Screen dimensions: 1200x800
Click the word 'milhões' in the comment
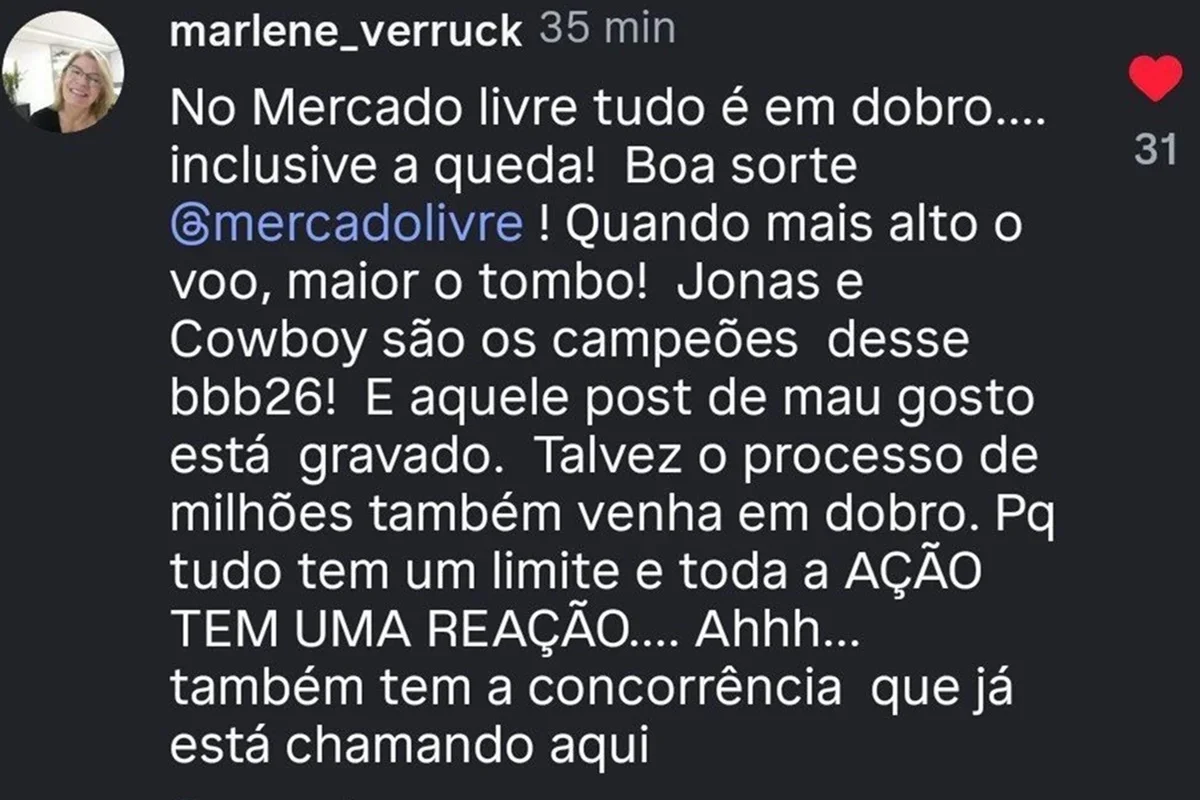click(261, 513)
